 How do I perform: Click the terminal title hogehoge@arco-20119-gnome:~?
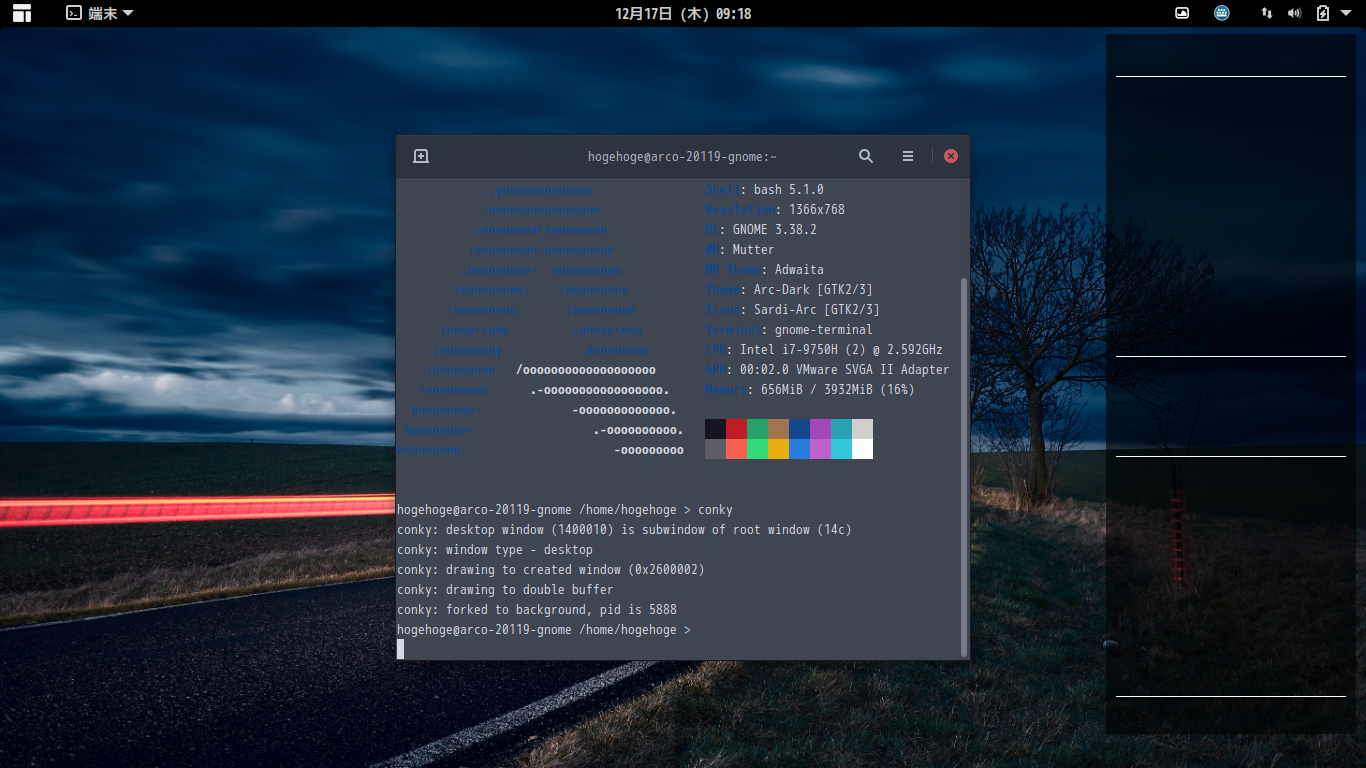point(683,156)
